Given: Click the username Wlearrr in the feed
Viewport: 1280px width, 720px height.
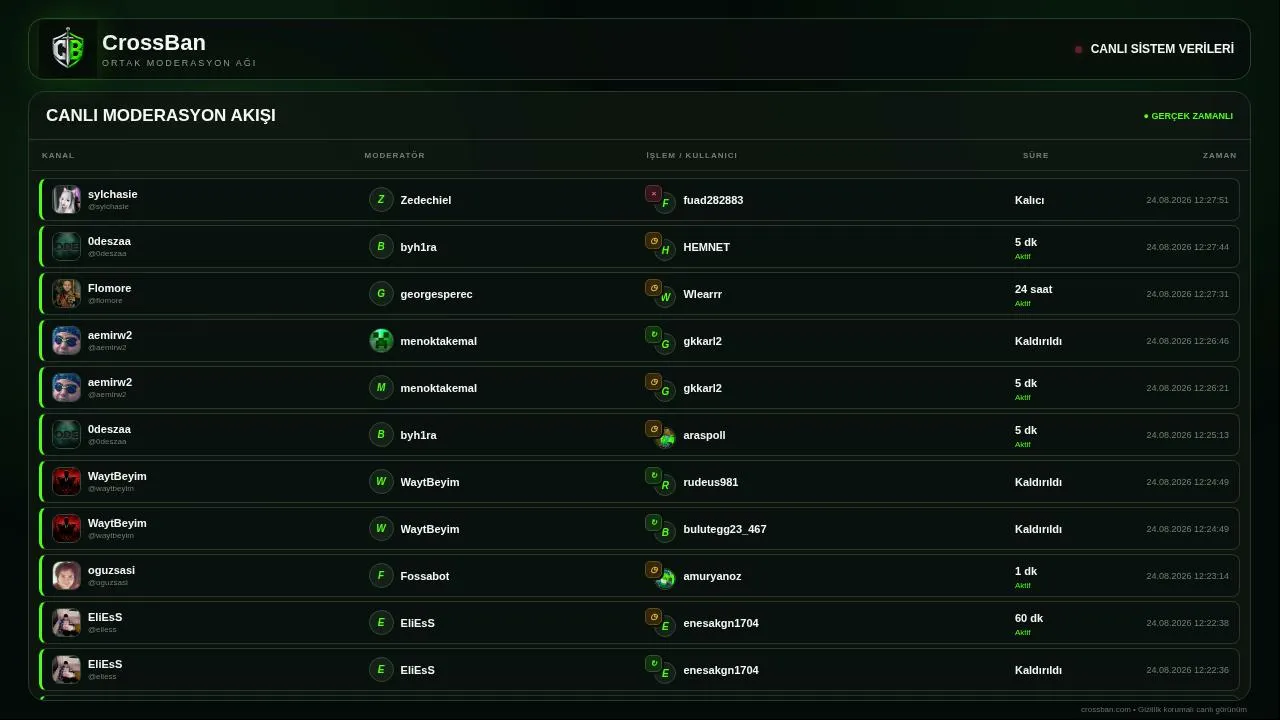Looking at the screenshot, I should pyautogui.click(x=702, y=294).
